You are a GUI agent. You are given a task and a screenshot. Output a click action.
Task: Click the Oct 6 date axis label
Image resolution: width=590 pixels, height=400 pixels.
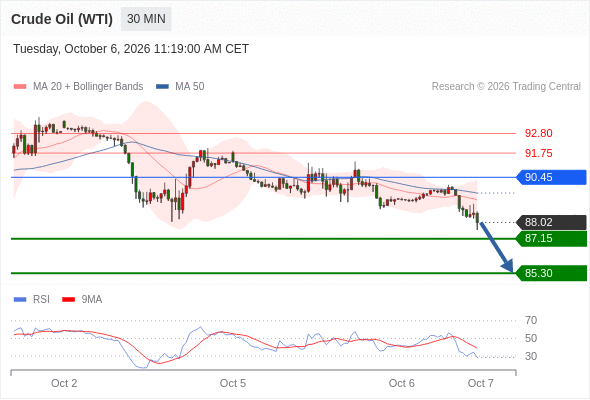click(x=401, y=383)
